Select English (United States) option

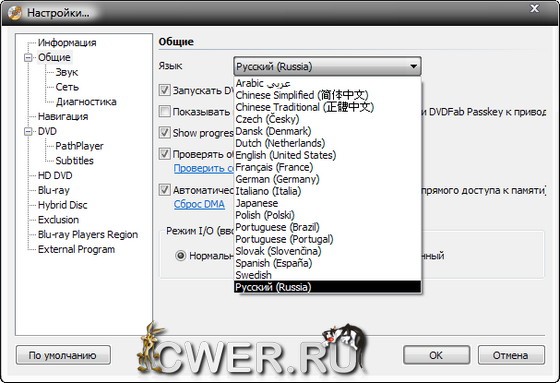[327, 155]
